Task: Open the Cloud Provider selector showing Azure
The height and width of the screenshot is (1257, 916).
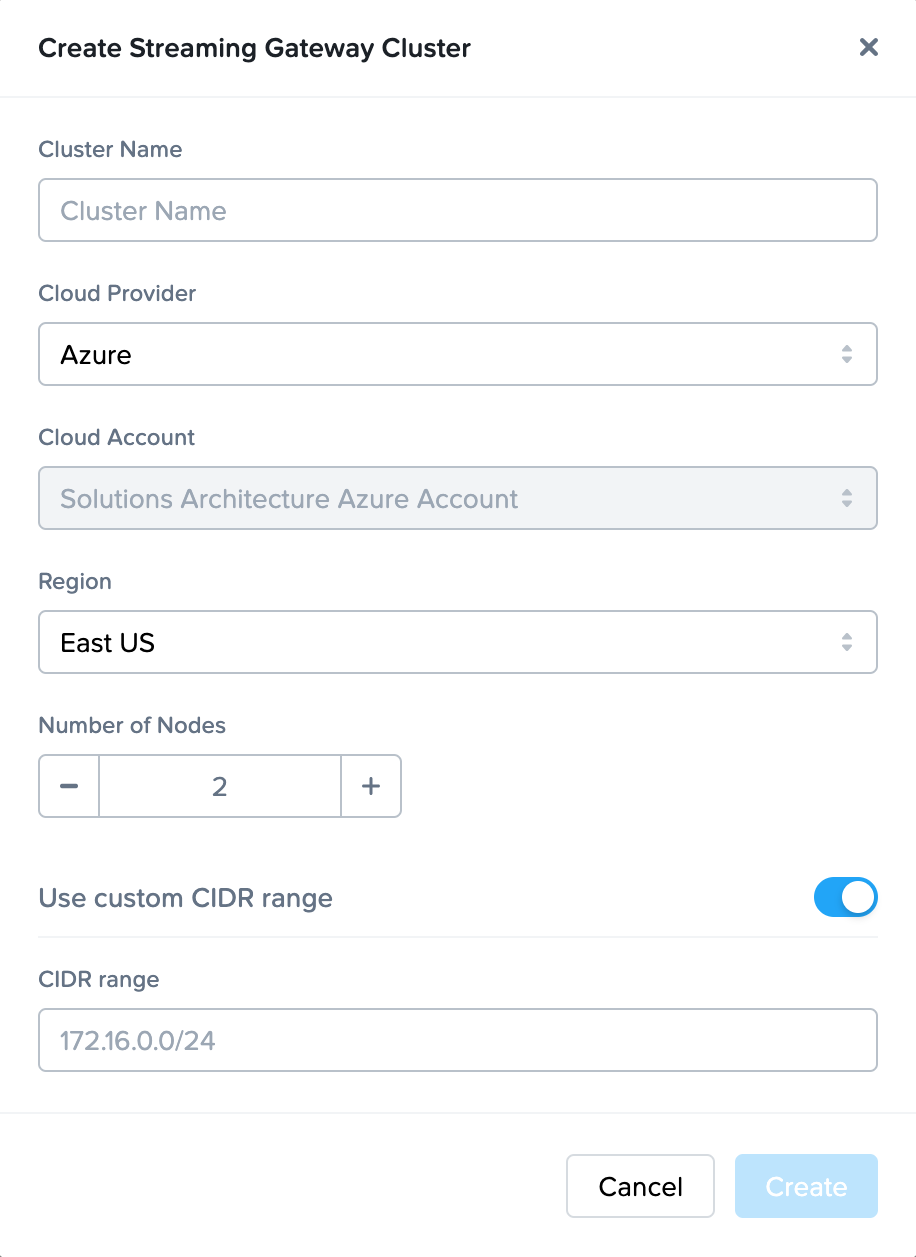Action: [x=457, y=354]
